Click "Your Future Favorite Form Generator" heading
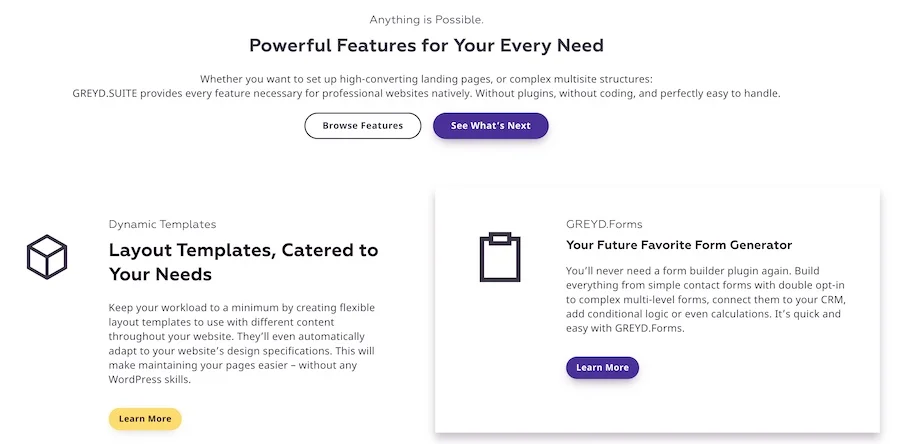Viewport: 900px width, 444px height. pyautogui.click(x=679, y=245)
